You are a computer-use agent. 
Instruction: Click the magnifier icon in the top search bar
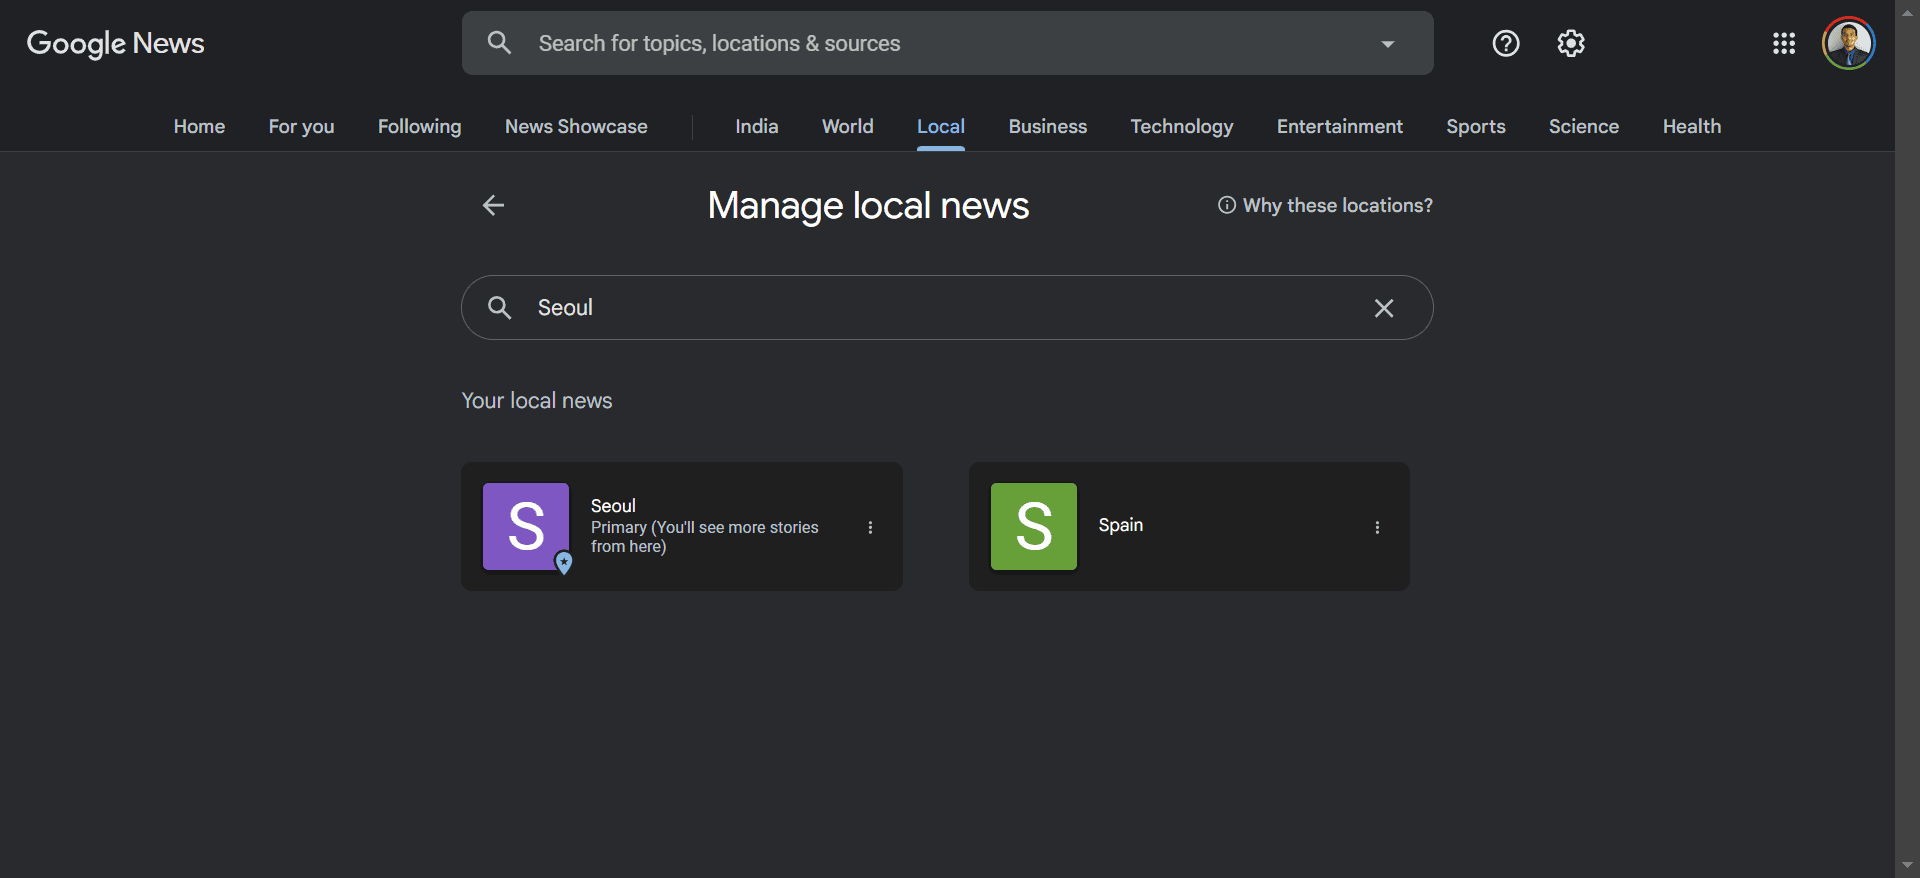pyautogui.click(x=499, y=43)
